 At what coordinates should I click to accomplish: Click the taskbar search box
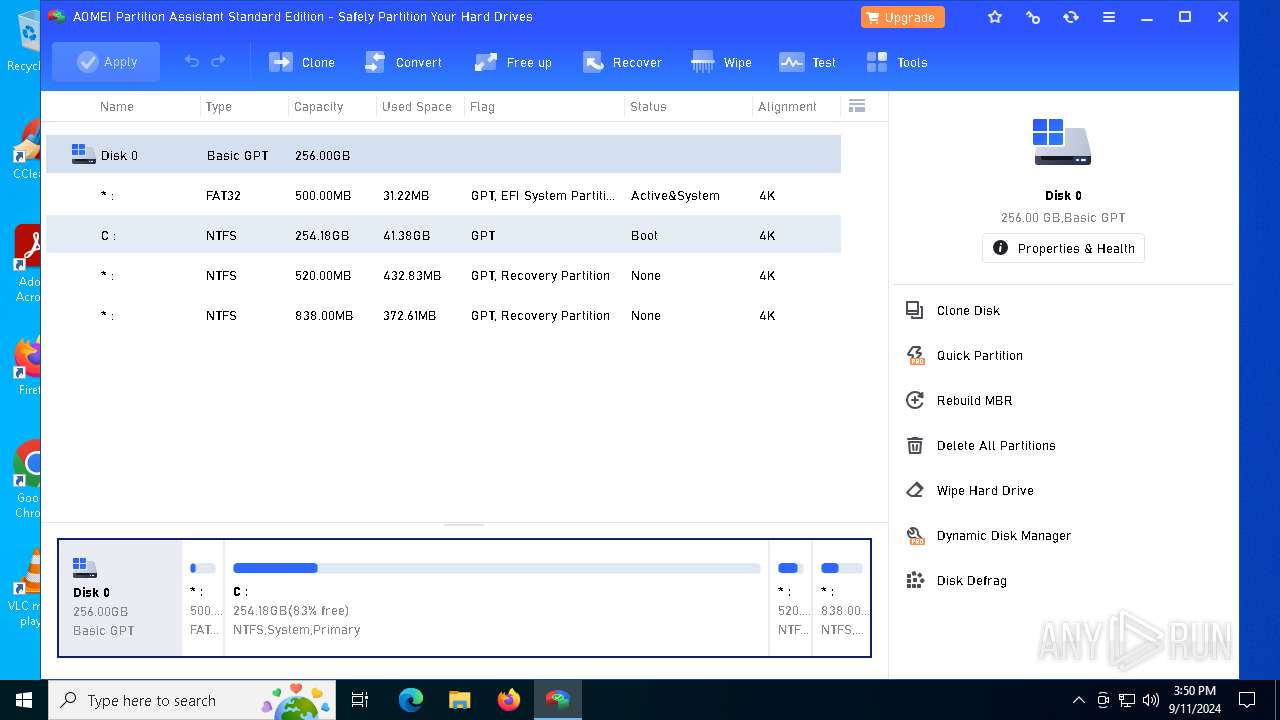pyautogui.click(x=194, y=700)
